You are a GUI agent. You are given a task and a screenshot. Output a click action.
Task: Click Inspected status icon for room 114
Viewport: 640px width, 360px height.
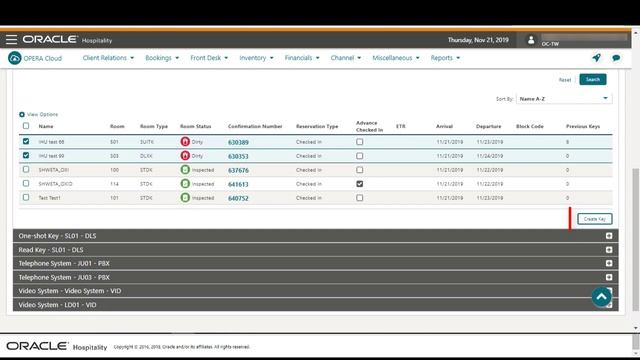[185, 184]
